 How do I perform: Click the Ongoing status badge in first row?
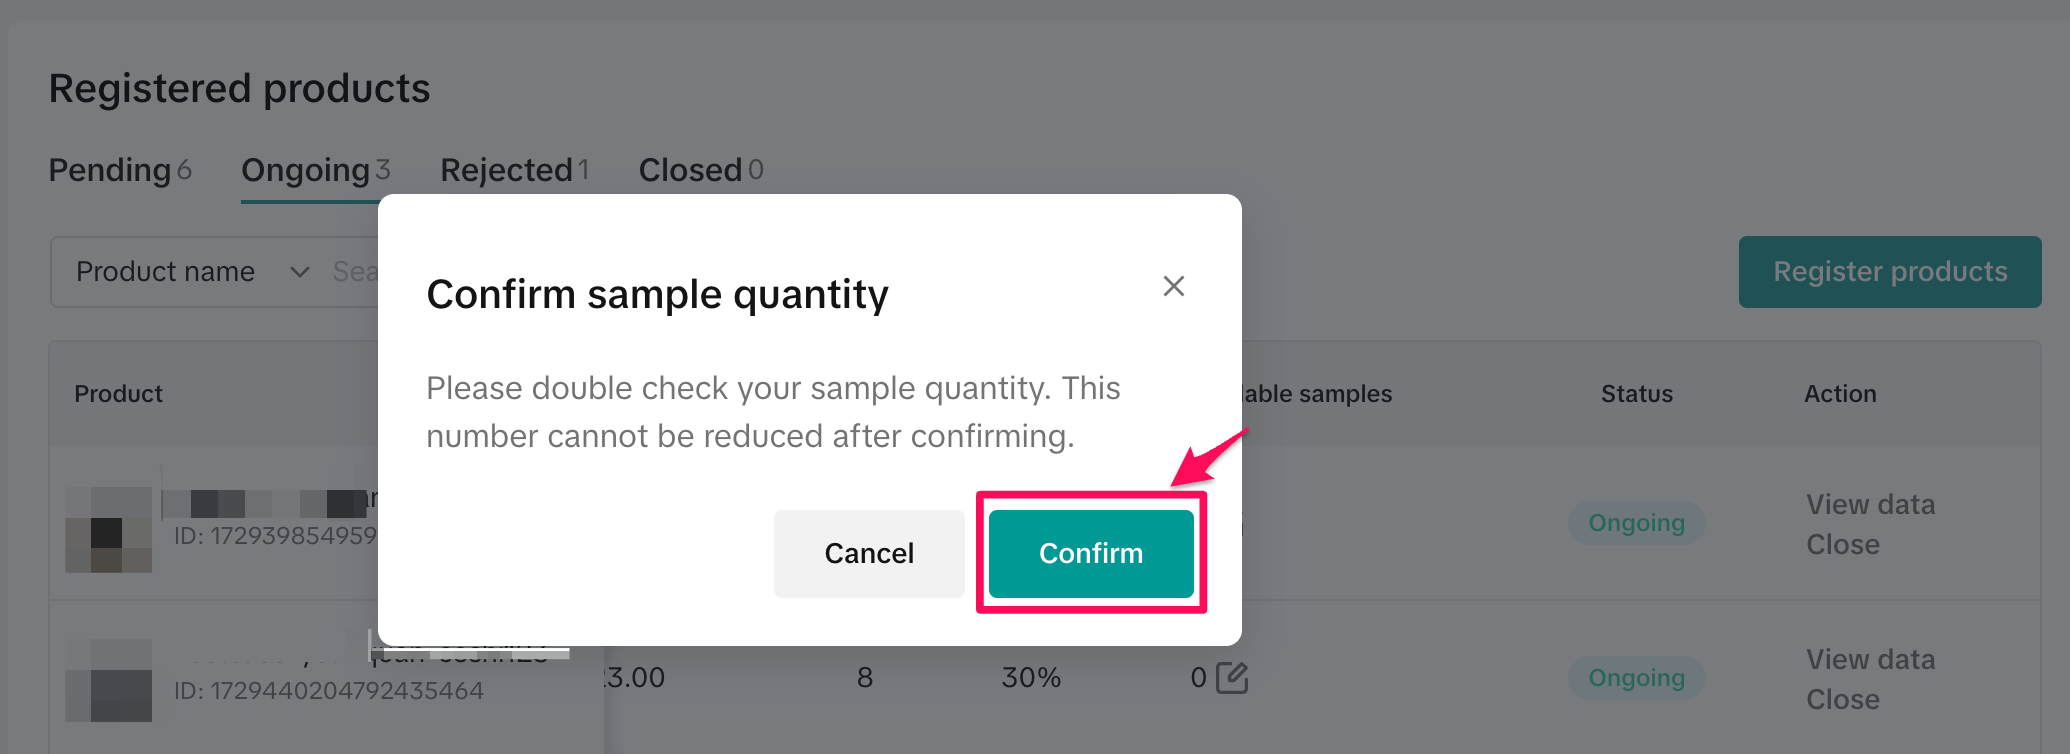point(1636,523)
